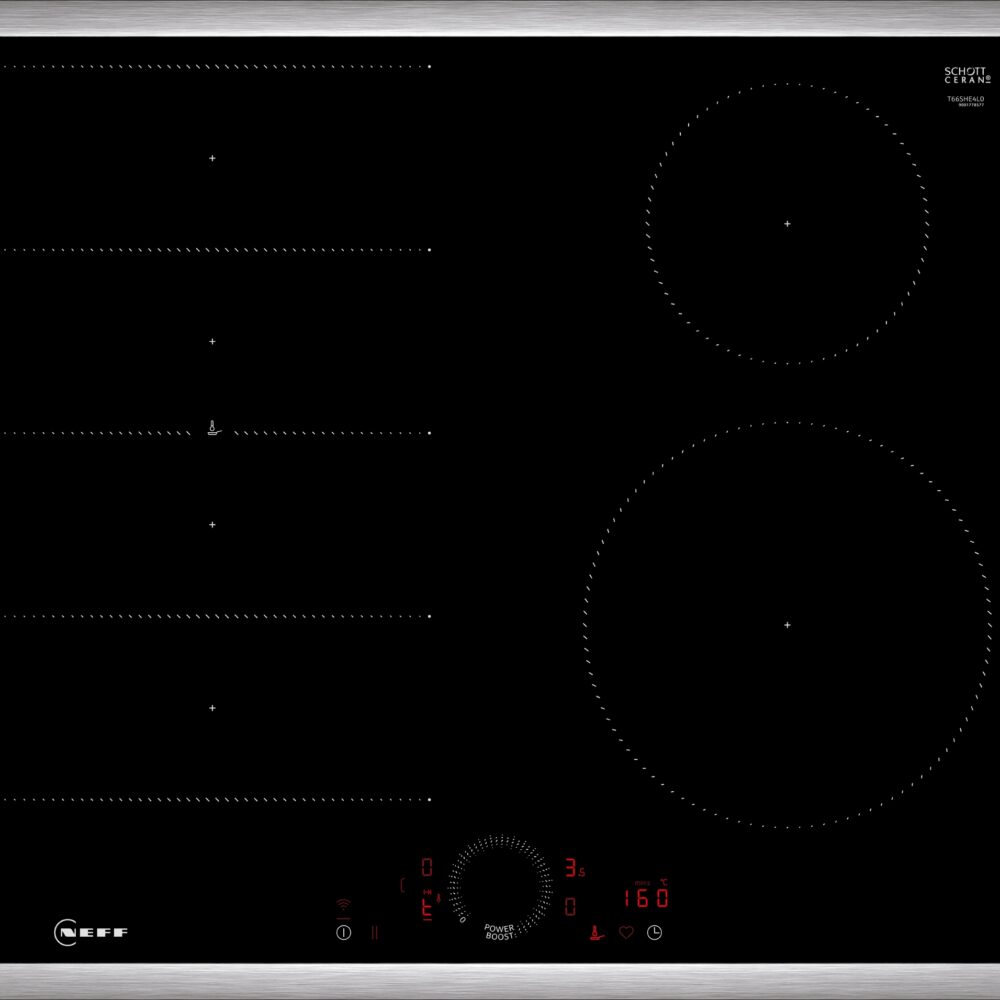The height and width of the screenshot is (1000, 1000).
Task: Tap the red pause icon
Action: (x=374, y=932)
